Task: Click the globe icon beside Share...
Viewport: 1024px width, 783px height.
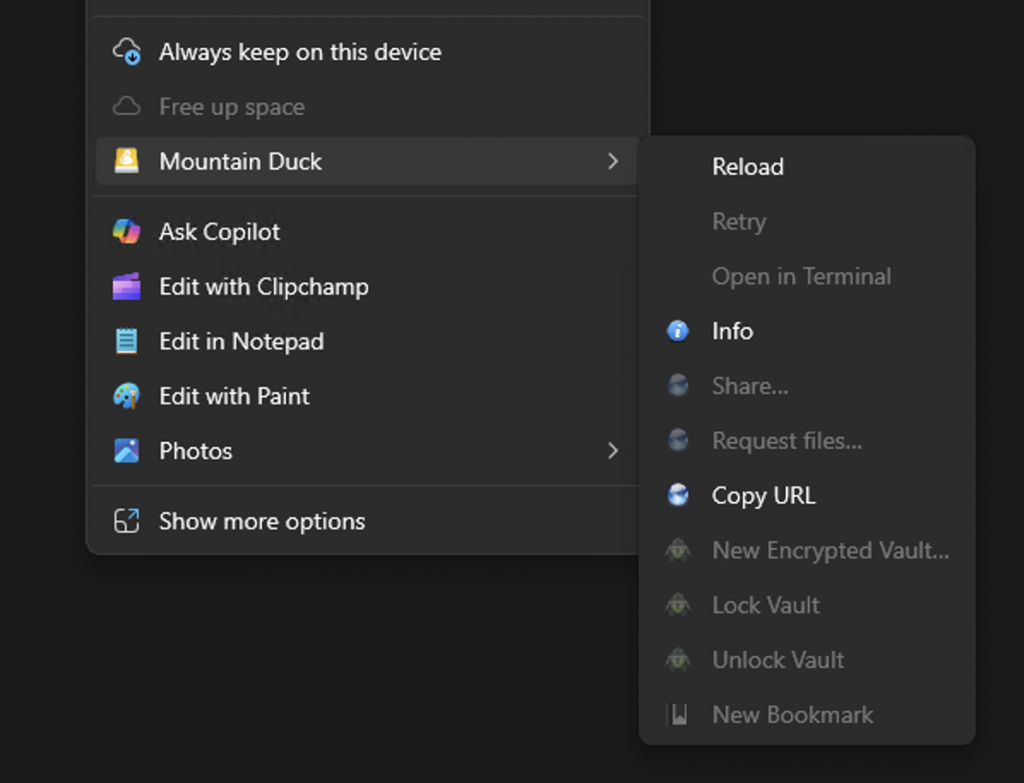Action: coord(678,385)
